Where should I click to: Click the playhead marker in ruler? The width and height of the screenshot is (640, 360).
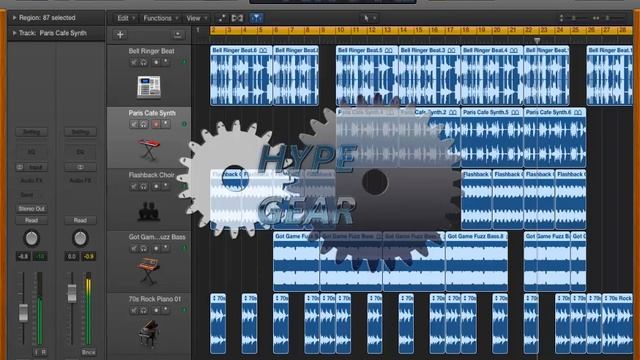pyautogui.click(x=537, y=40)
